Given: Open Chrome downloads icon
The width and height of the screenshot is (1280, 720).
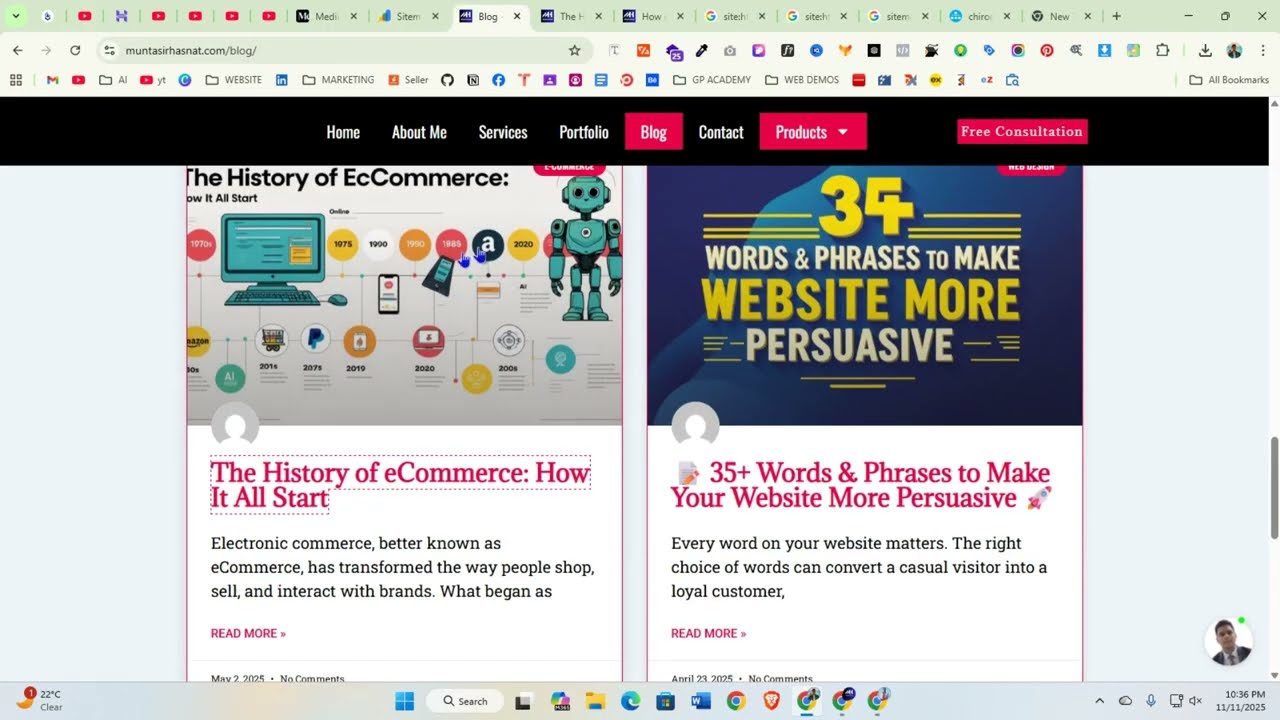Looking at the screenshot, I should click(1205, 50).
